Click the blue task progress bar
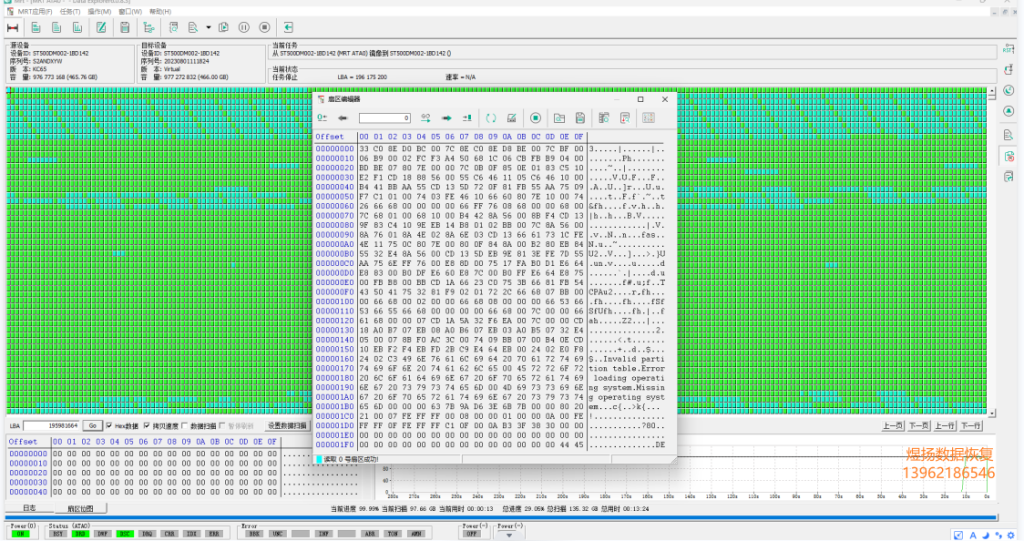The width and height of the screenshot is (1024, 541). (502, 517)
